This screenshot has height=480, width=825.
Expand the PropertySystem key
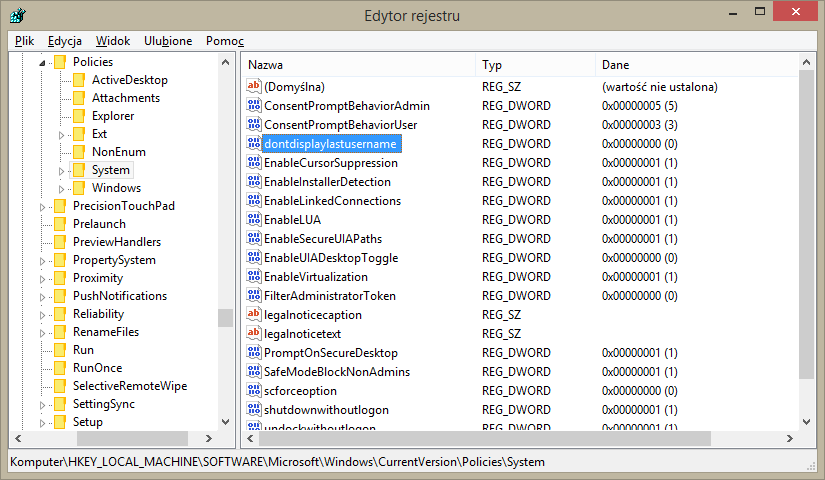click(42, 261)
